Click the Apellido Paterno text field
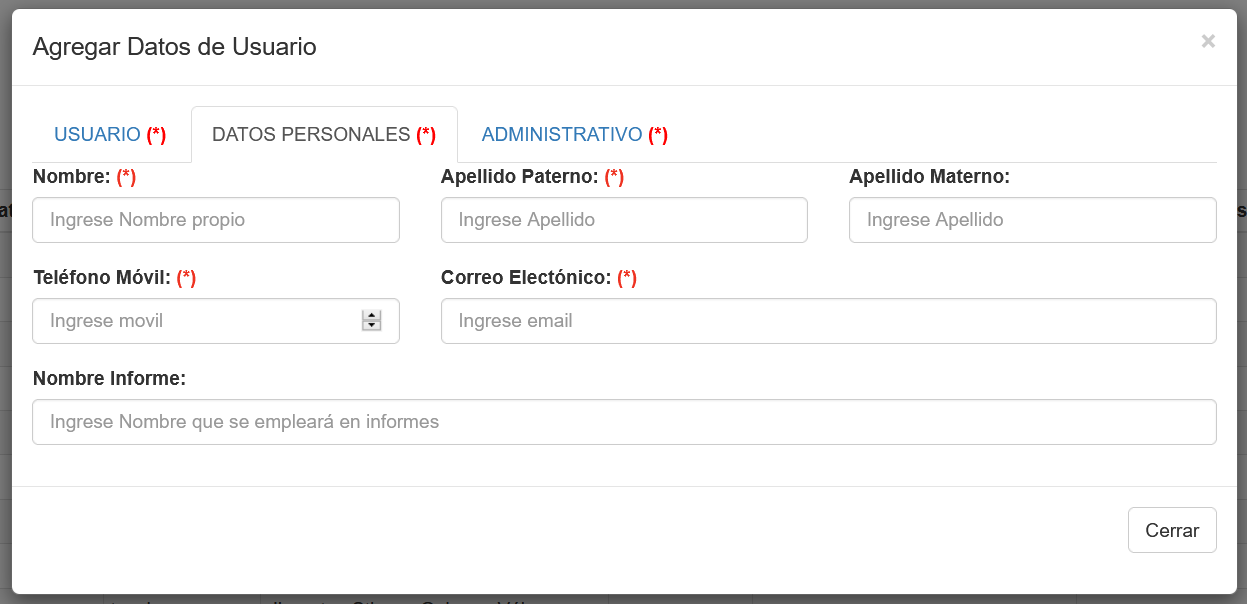Image resolution: width=1247 pixels, height=604 pixels. click(624, 220)
